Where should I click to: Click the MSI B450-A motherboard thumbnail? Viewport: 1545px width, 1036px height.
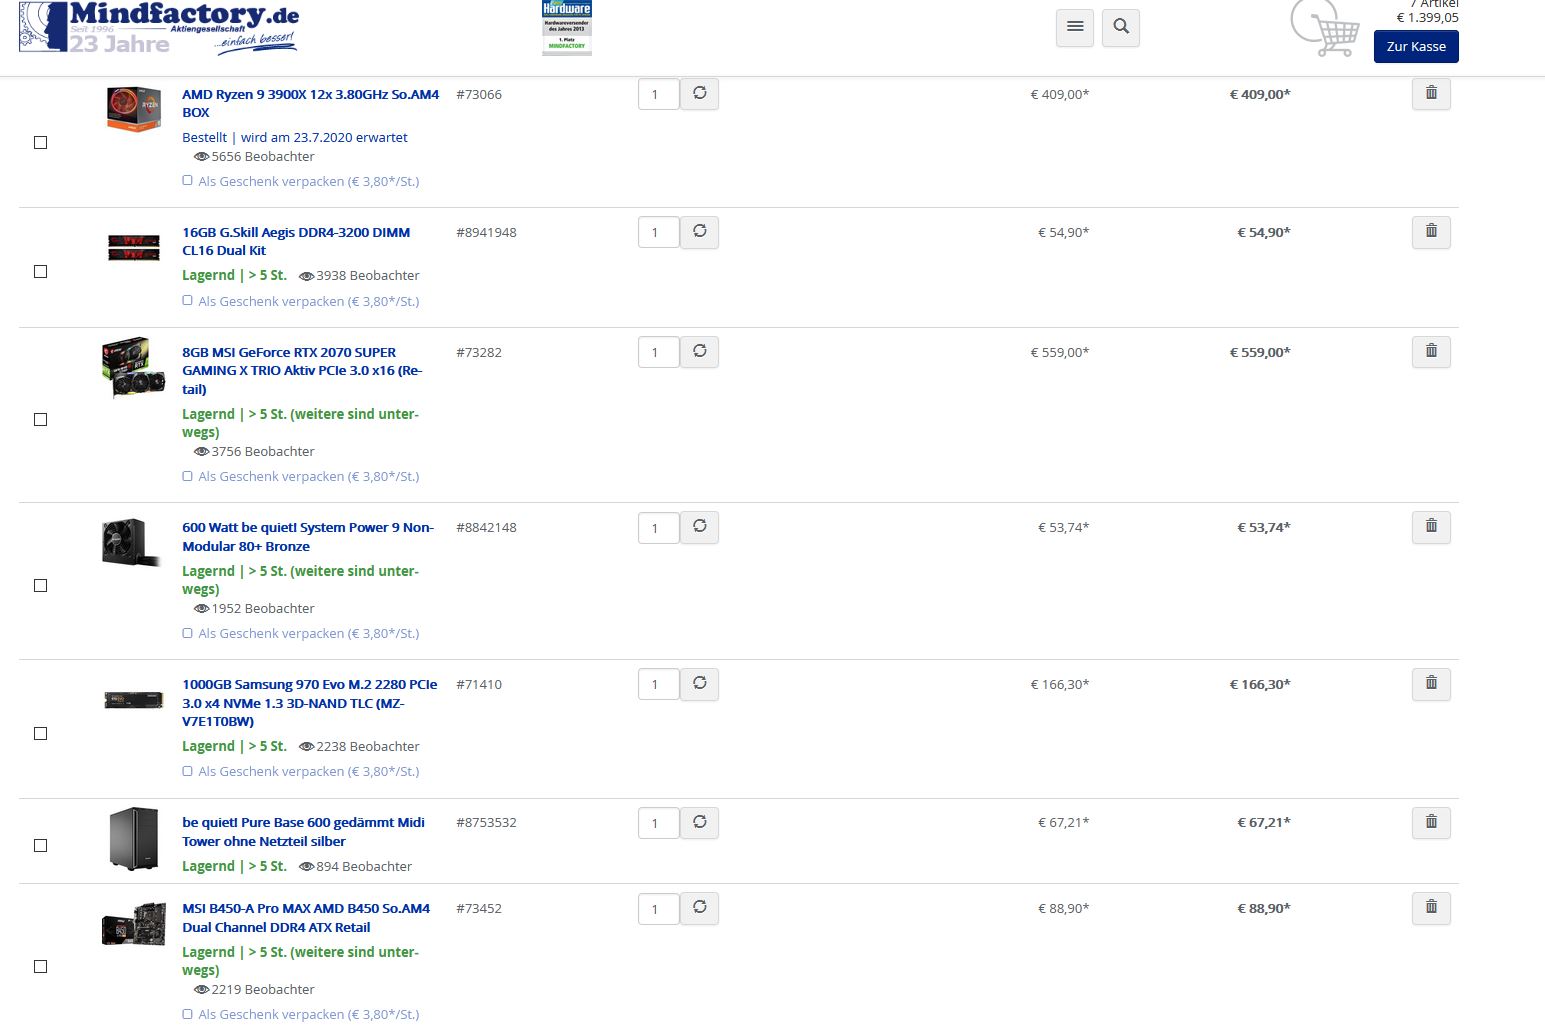coord(134,923)
